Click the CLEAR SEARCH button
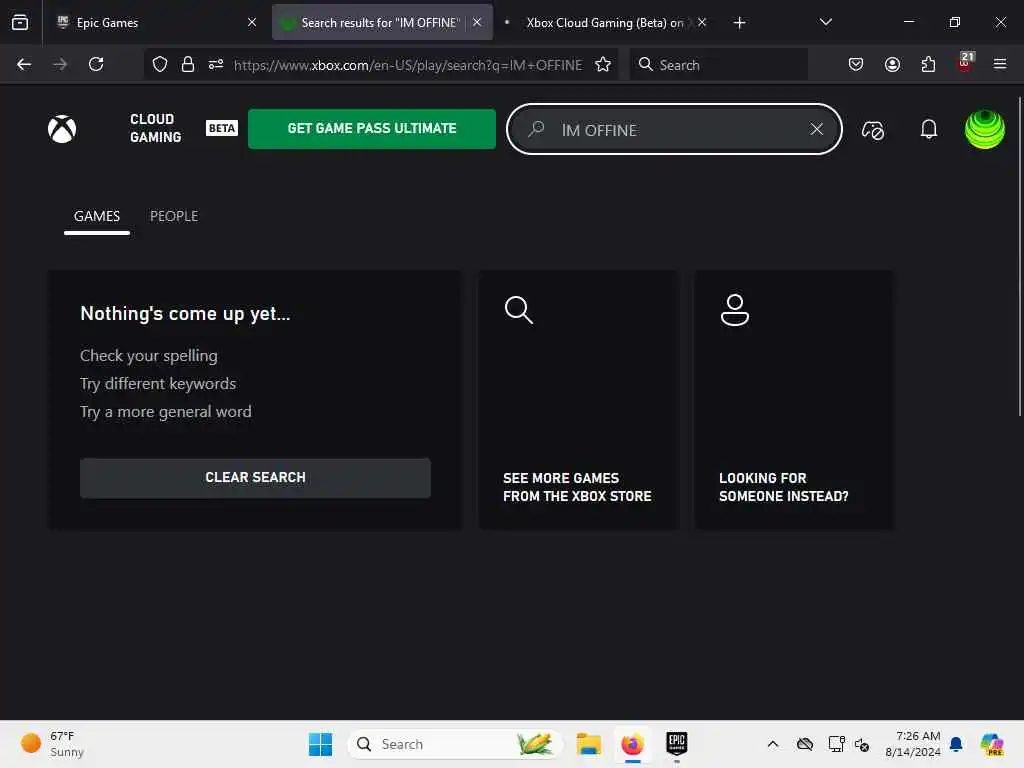1024x768 pixels. point(255,477)
